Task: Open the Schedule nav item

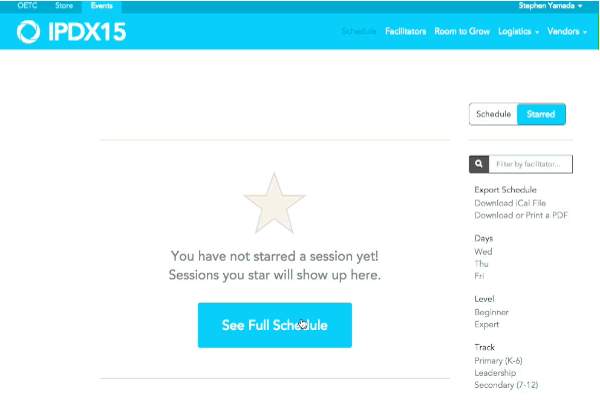Action: (359, 31)
